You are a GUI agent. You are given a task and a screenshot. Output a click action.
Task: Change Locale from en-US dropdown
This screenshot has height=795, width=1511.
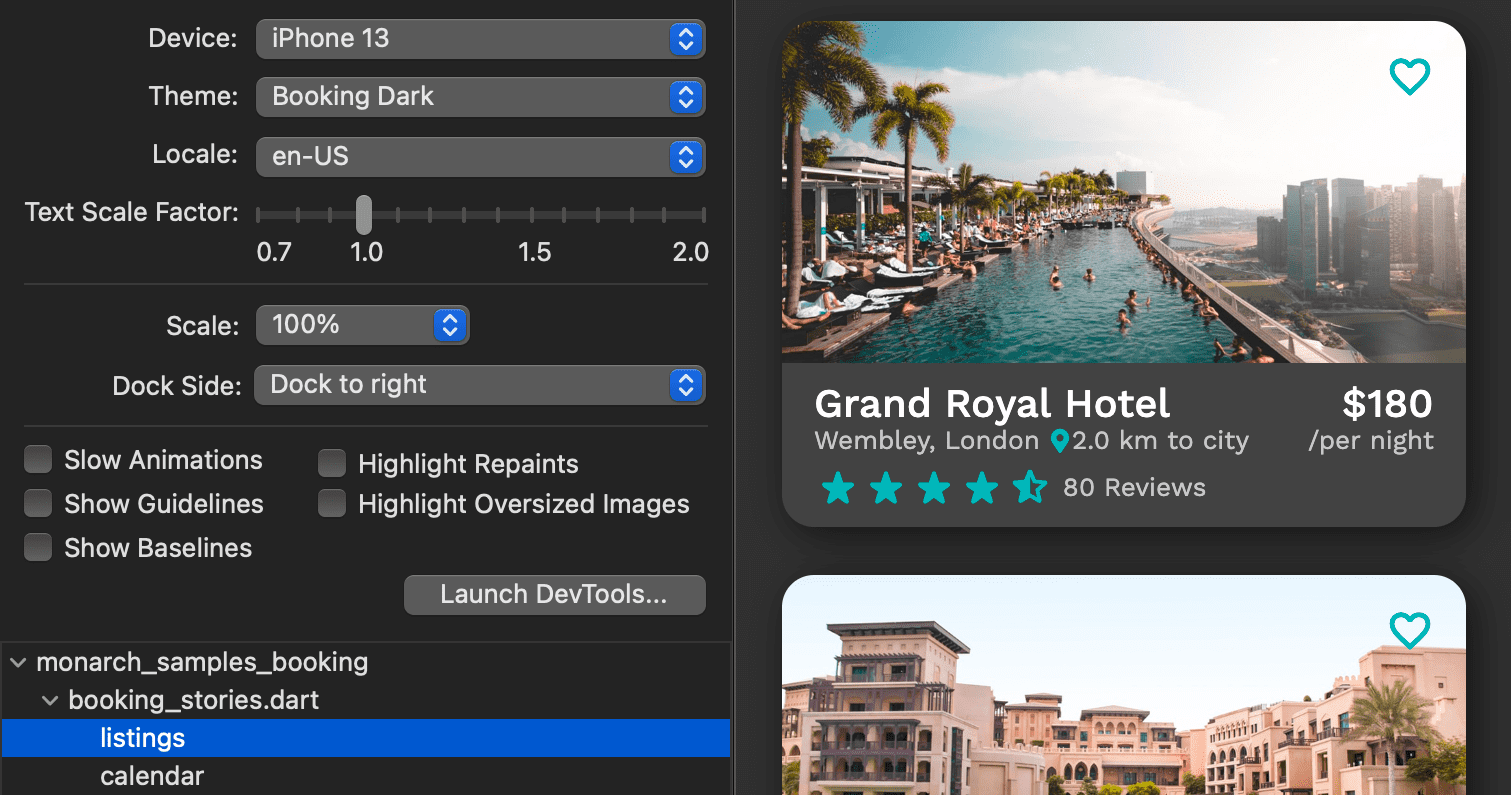480,157
